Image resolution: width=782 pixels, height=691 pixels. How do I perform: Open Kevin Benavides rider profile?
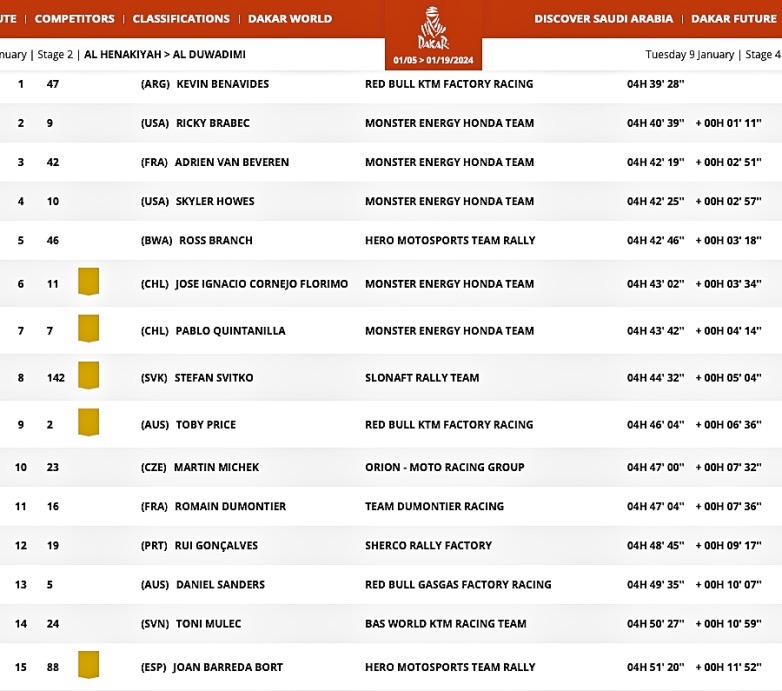(x=222, y=84)
